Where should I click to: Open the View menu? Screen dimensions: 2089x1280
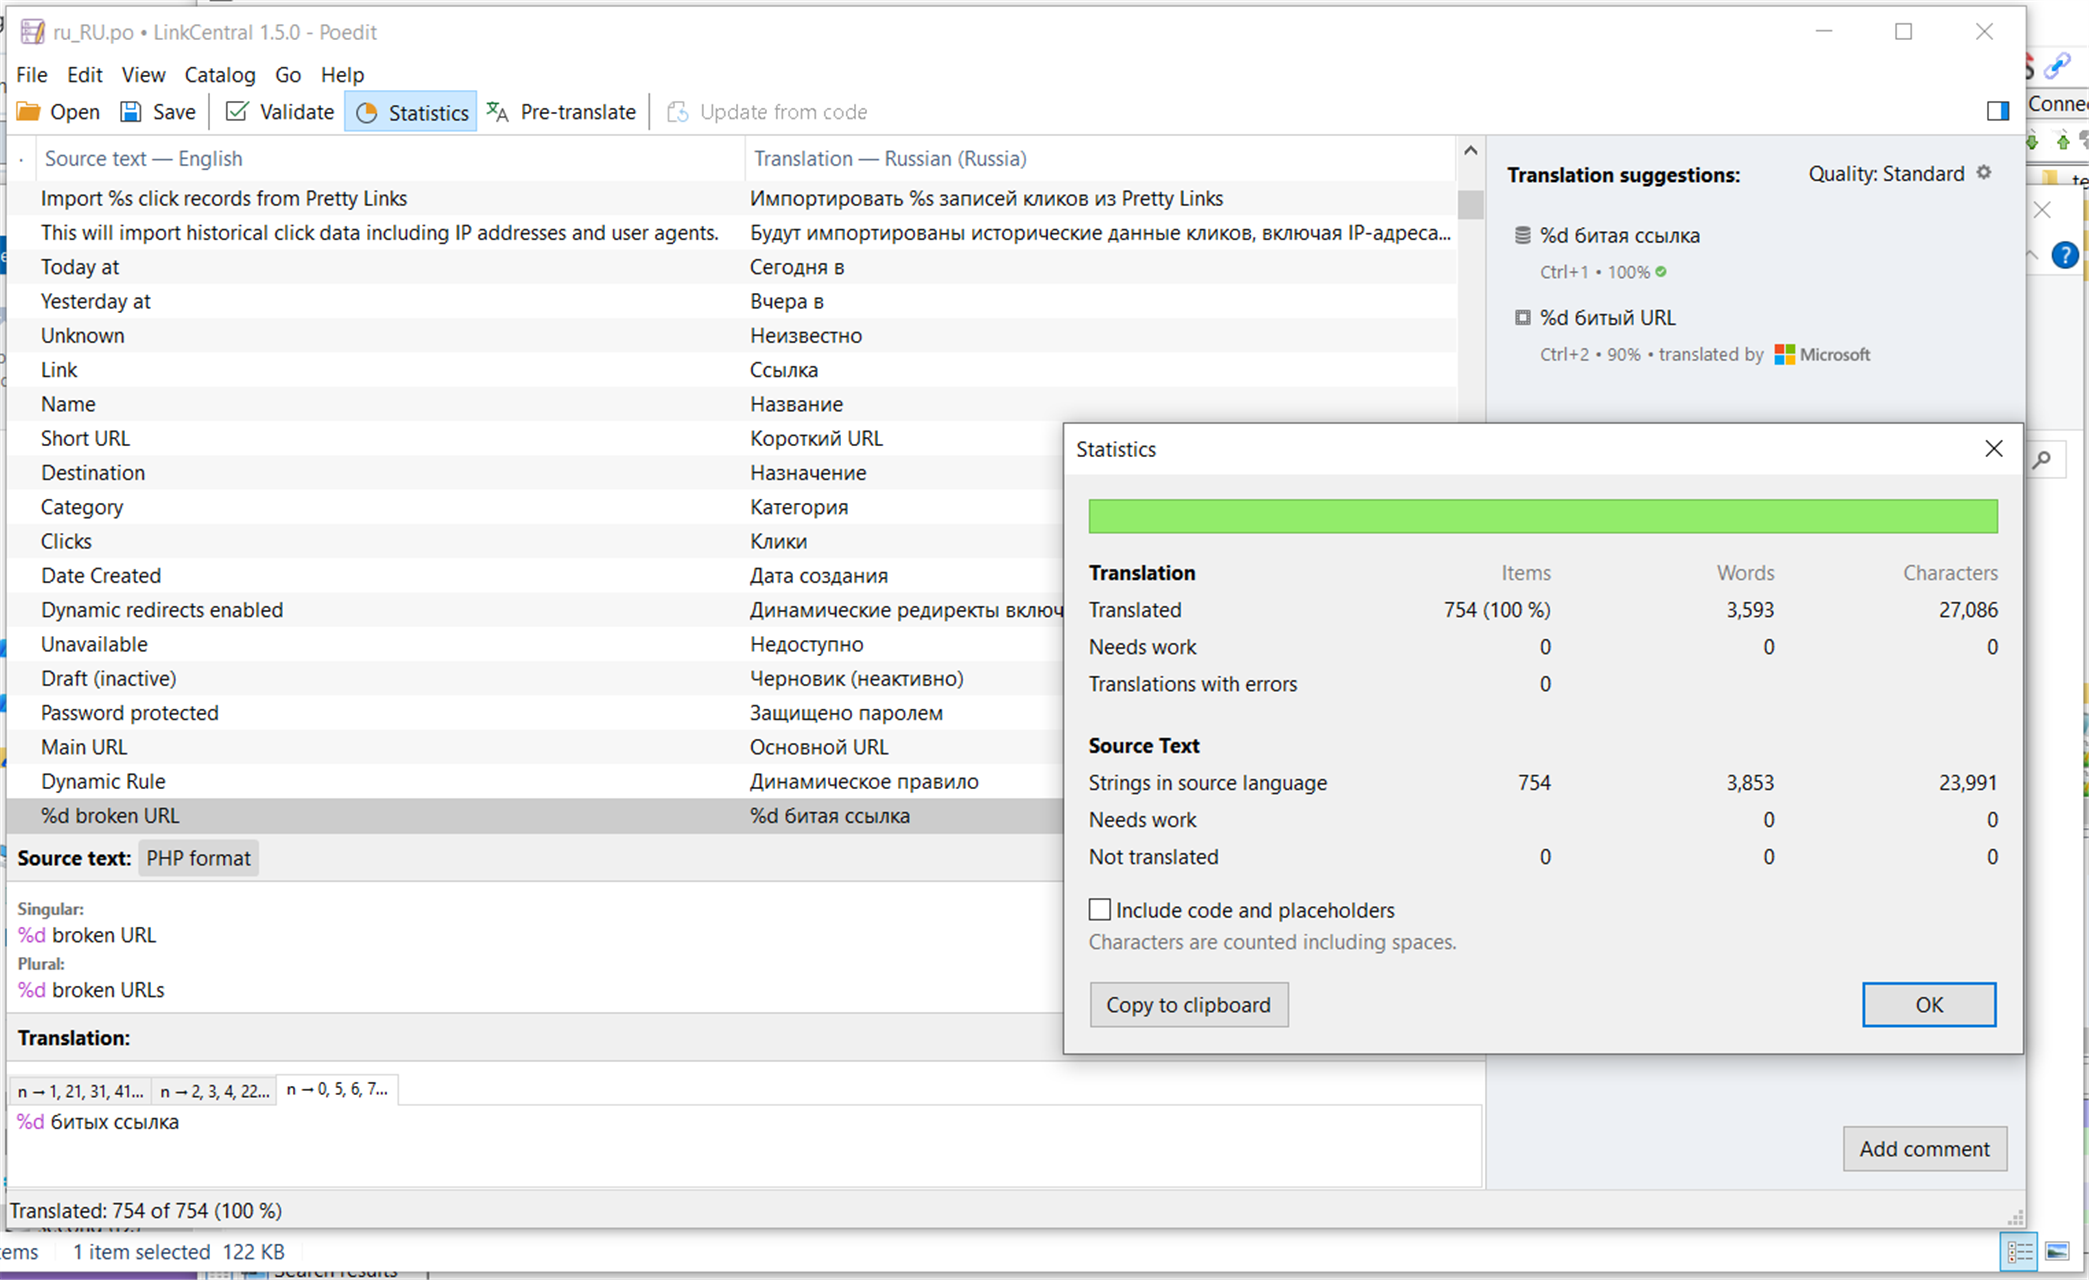coord(143,75)
